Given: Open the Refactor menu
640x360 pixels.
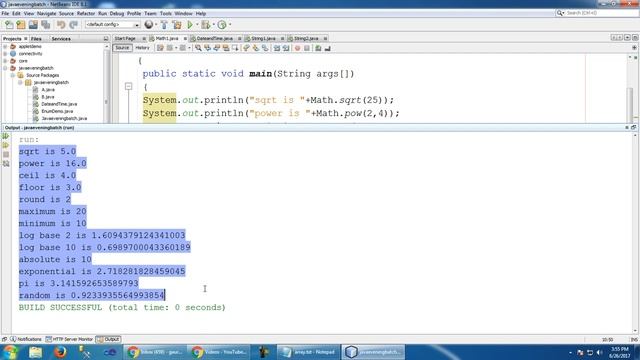Looking at the screenshot, I should 86,13.
